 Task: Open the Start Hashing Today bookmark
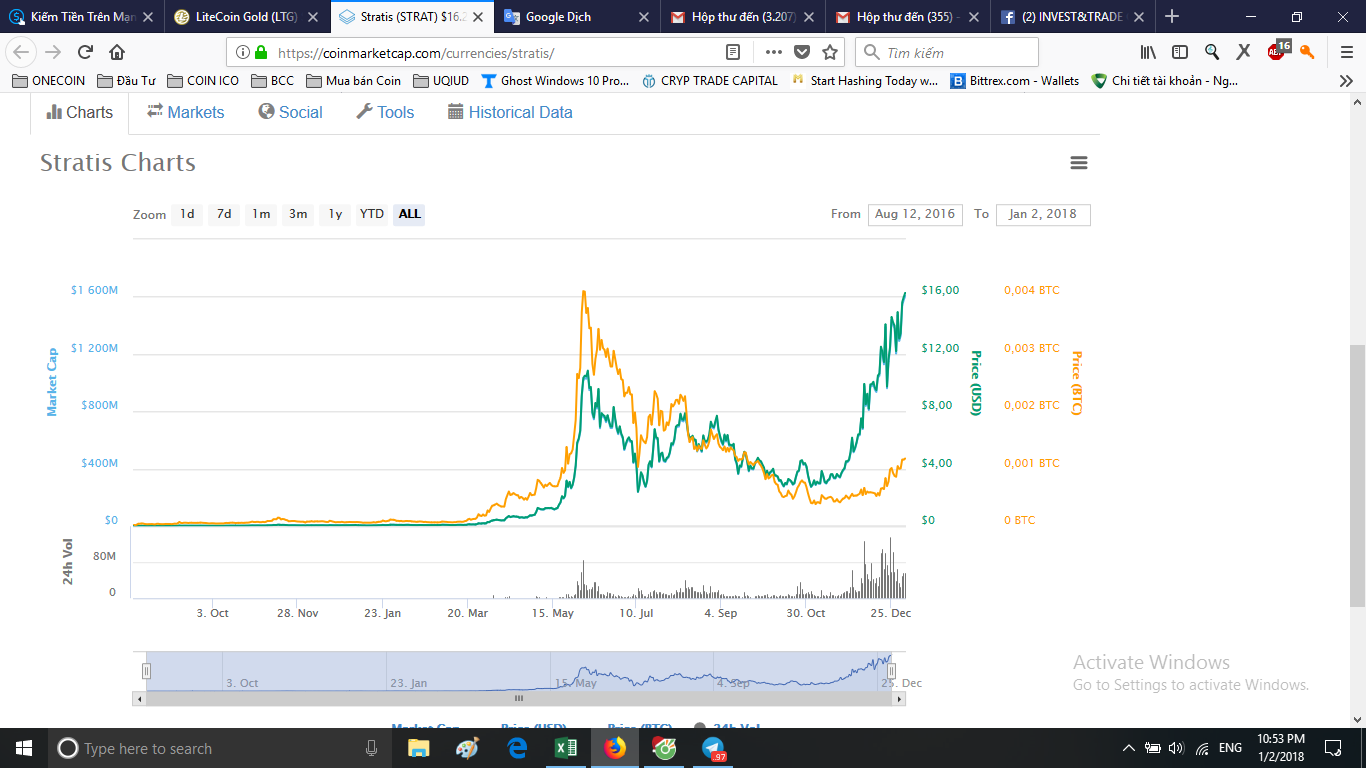[x=865, y=81]
